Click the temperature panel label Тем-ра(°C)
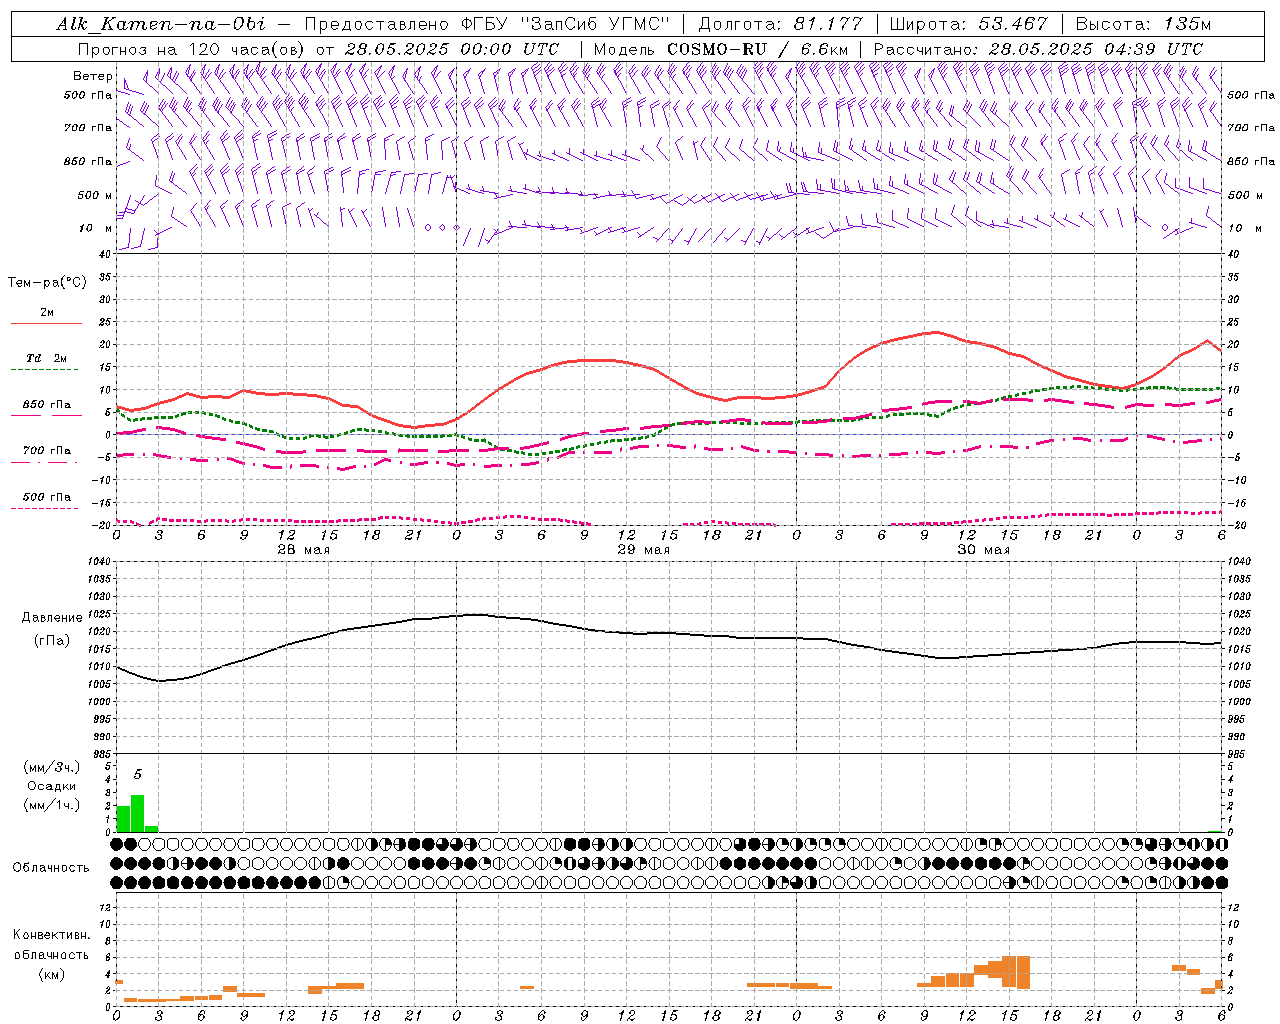This screenshot has width=1280, height=1024. tap(47, 283)
